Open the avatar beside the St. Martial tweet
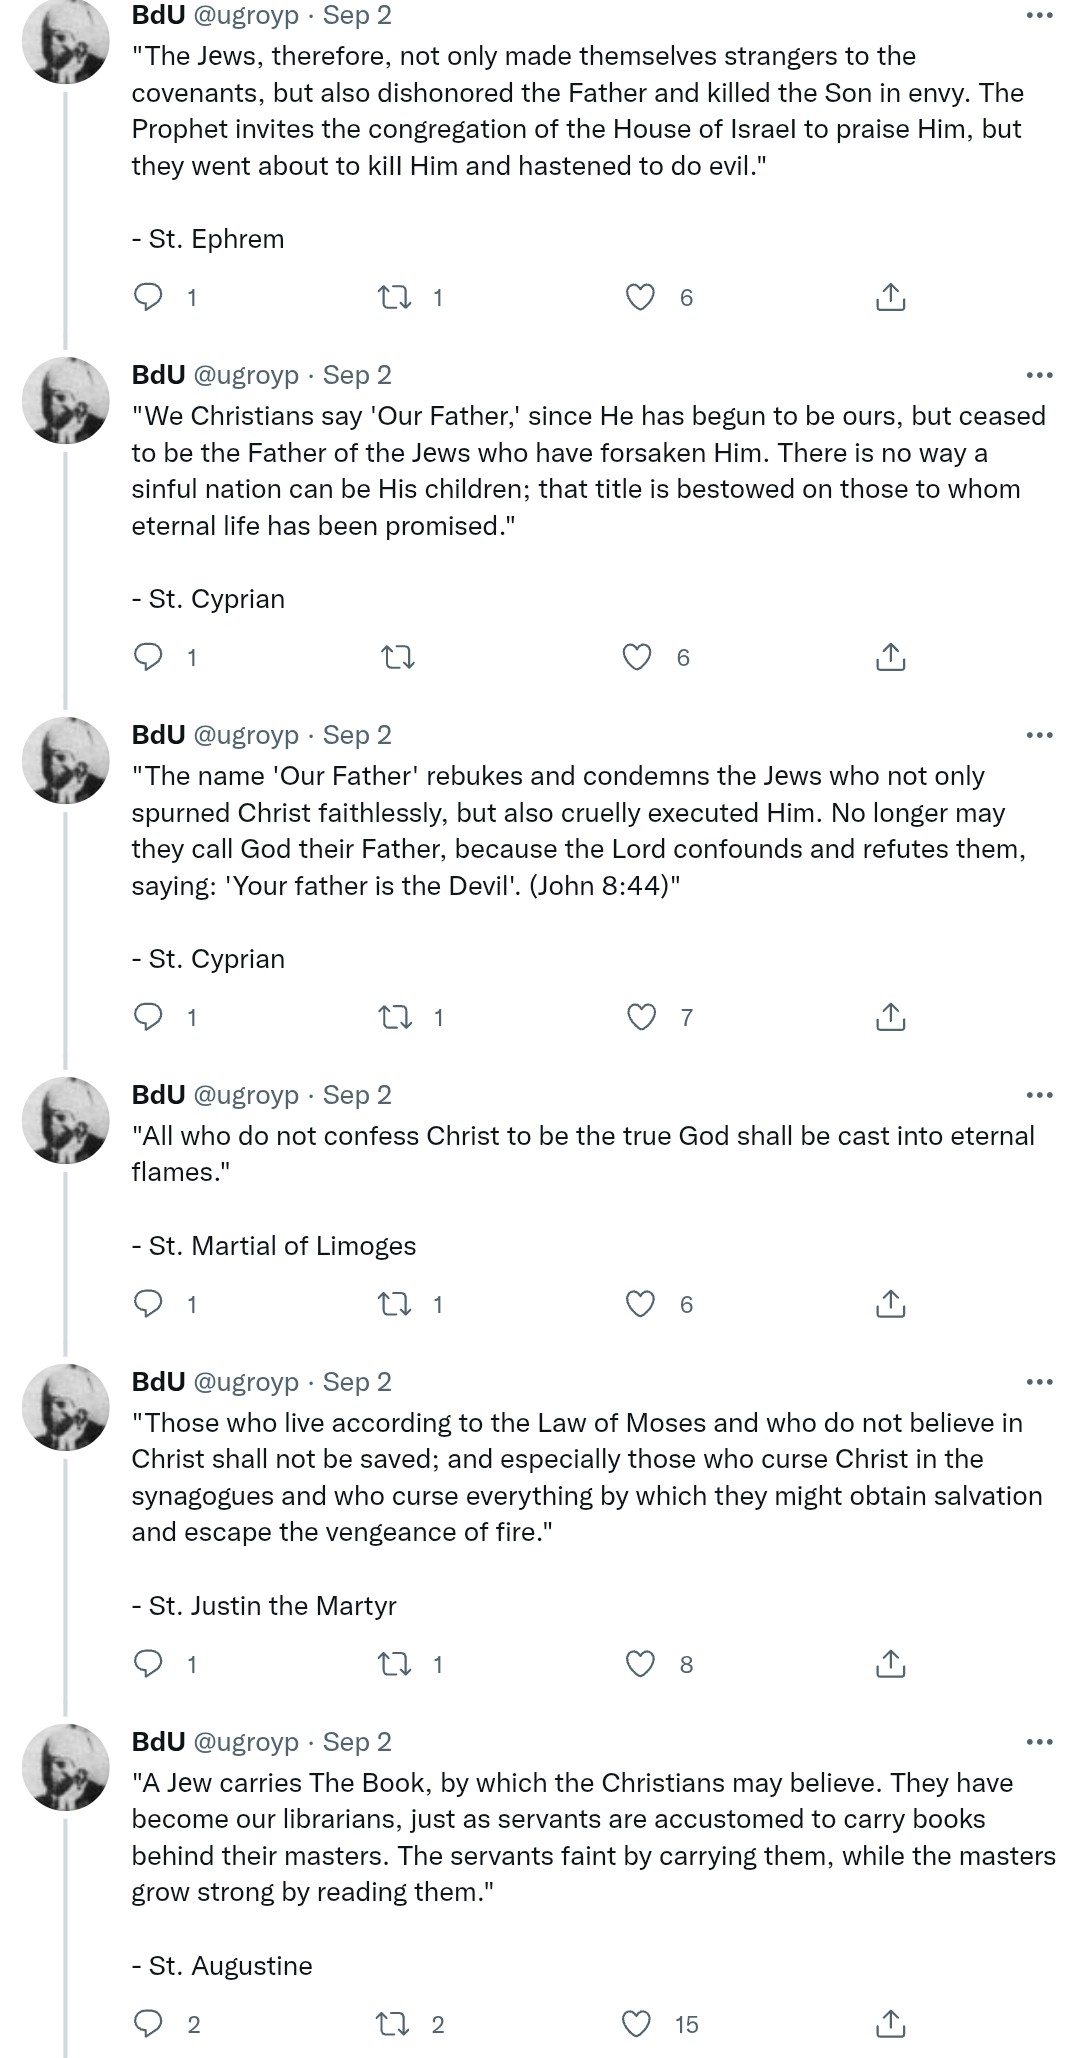Screen dimensions: 1080x2058 66,1120
